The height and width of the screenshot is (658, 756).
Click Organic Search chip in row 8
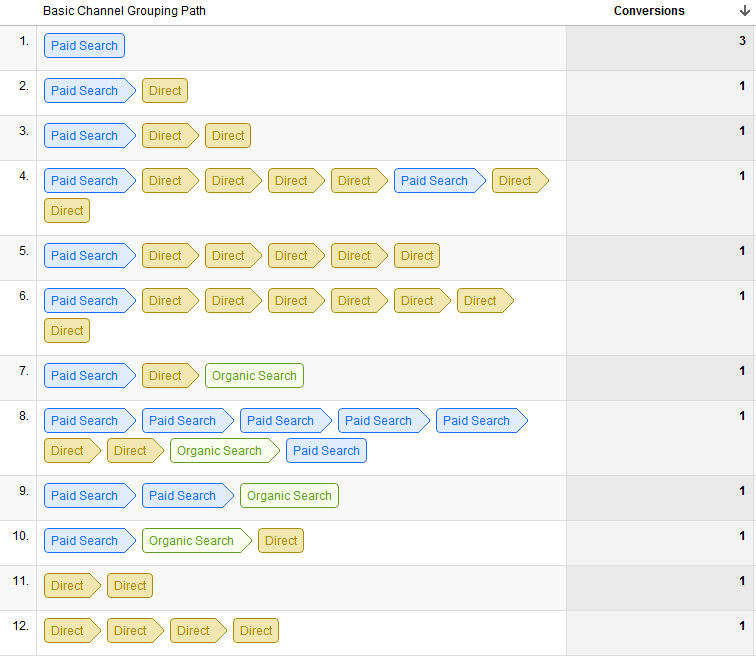[225, 451]
